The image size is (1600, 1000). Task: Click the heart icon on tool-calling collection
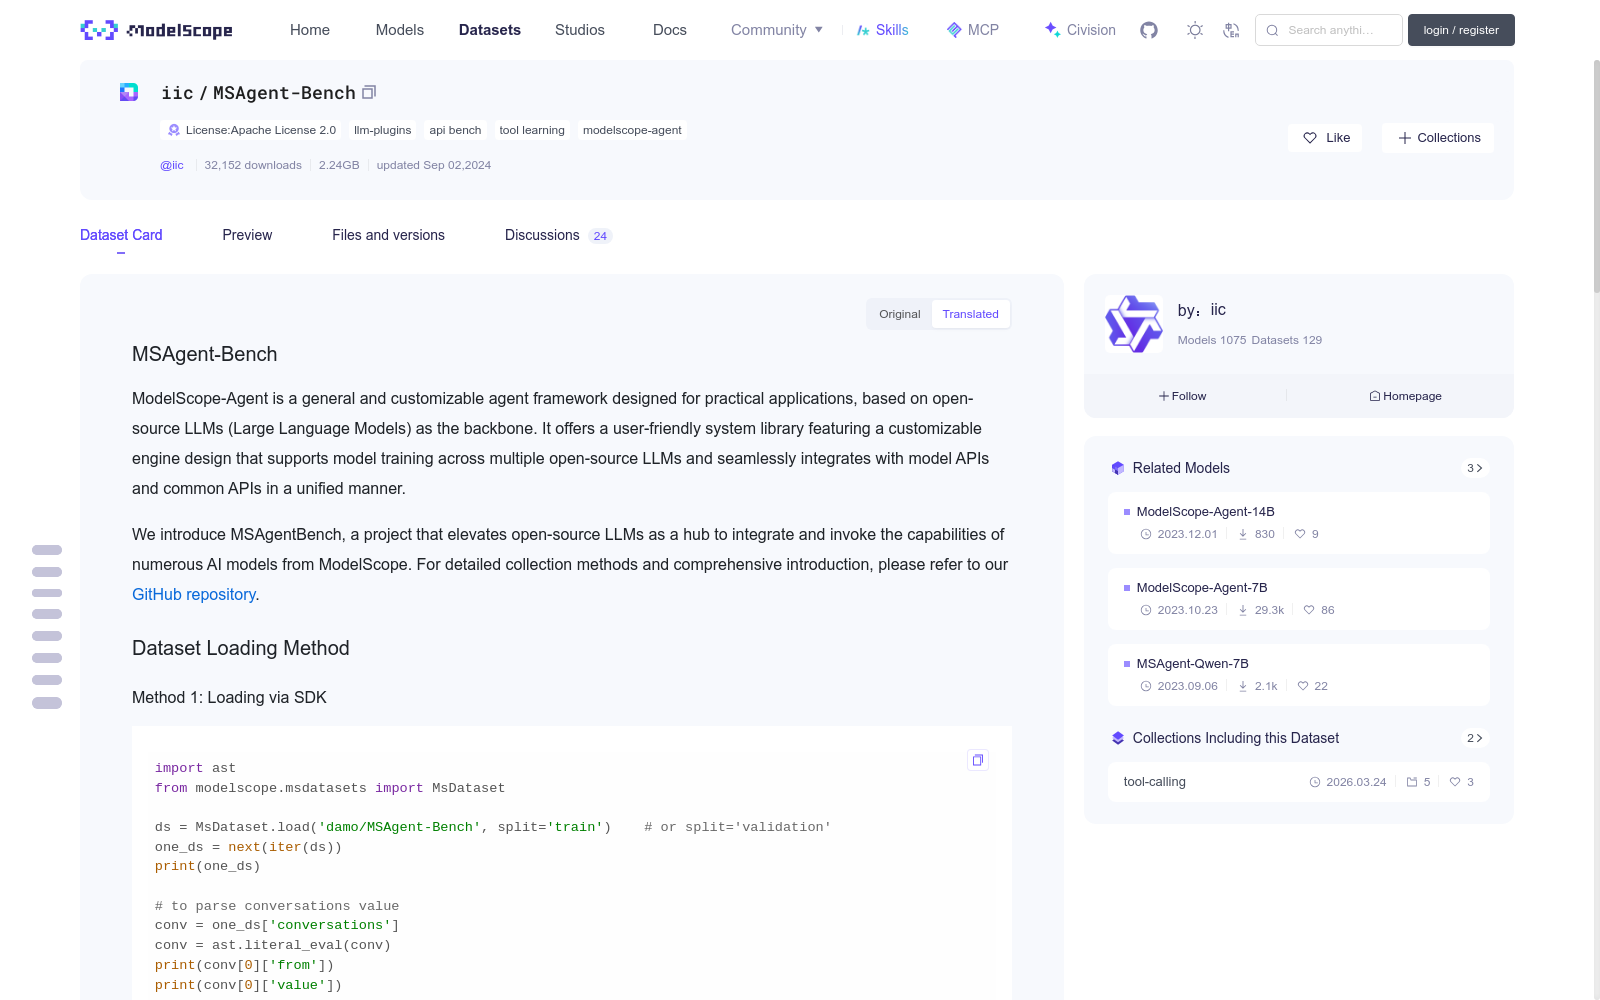(x=1455, y=782)
